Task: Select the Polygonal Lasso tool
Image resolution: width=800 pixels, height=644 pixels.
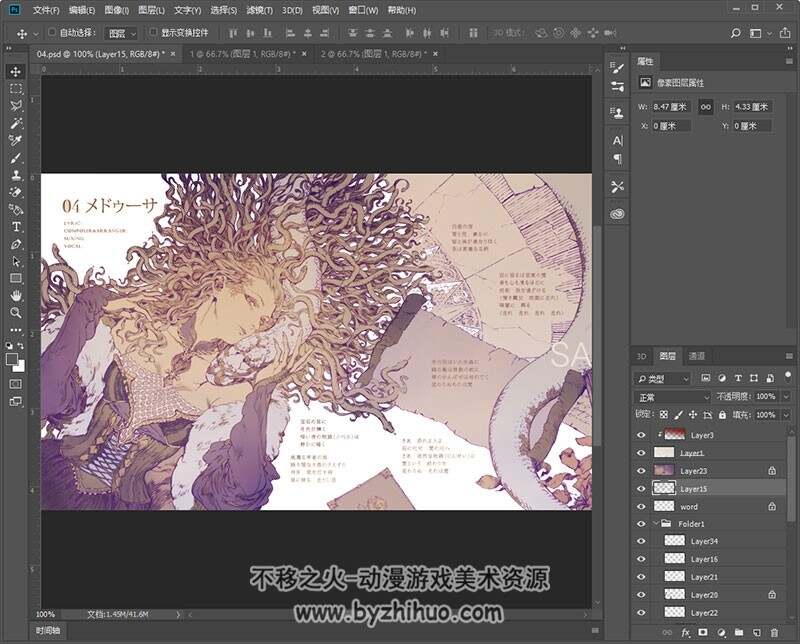Action: [x=16, y=106]
